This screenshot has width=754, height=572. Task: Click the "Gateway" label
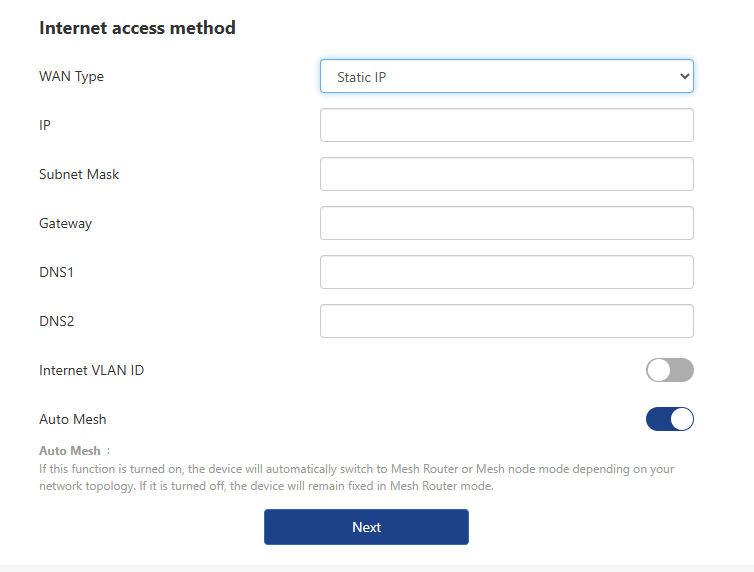[65, 224]
